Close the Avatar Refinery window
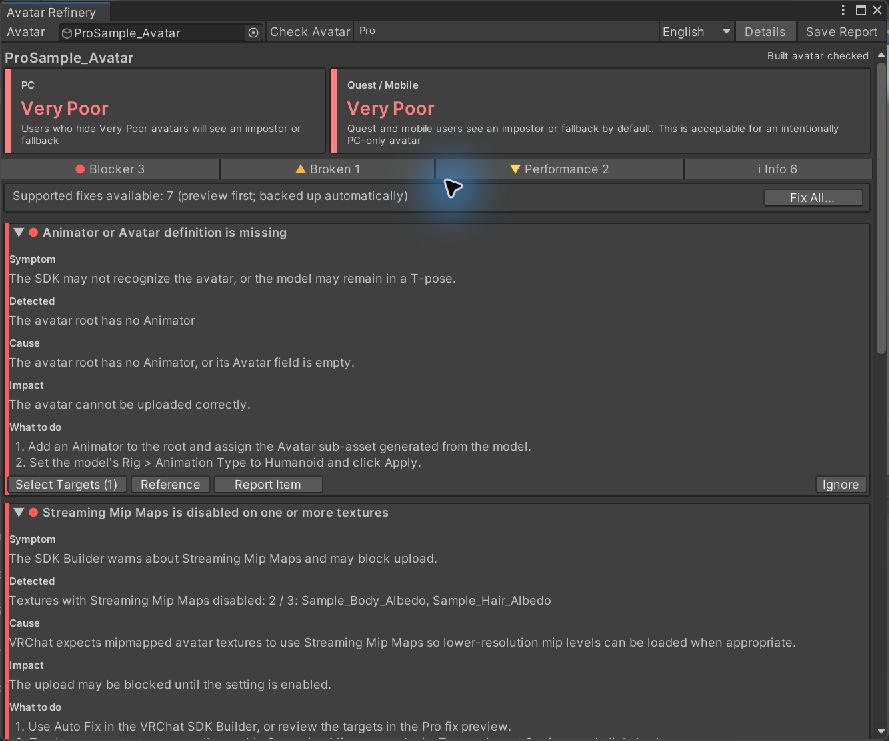This screenshot has height=741, width=889. point(877,10)
